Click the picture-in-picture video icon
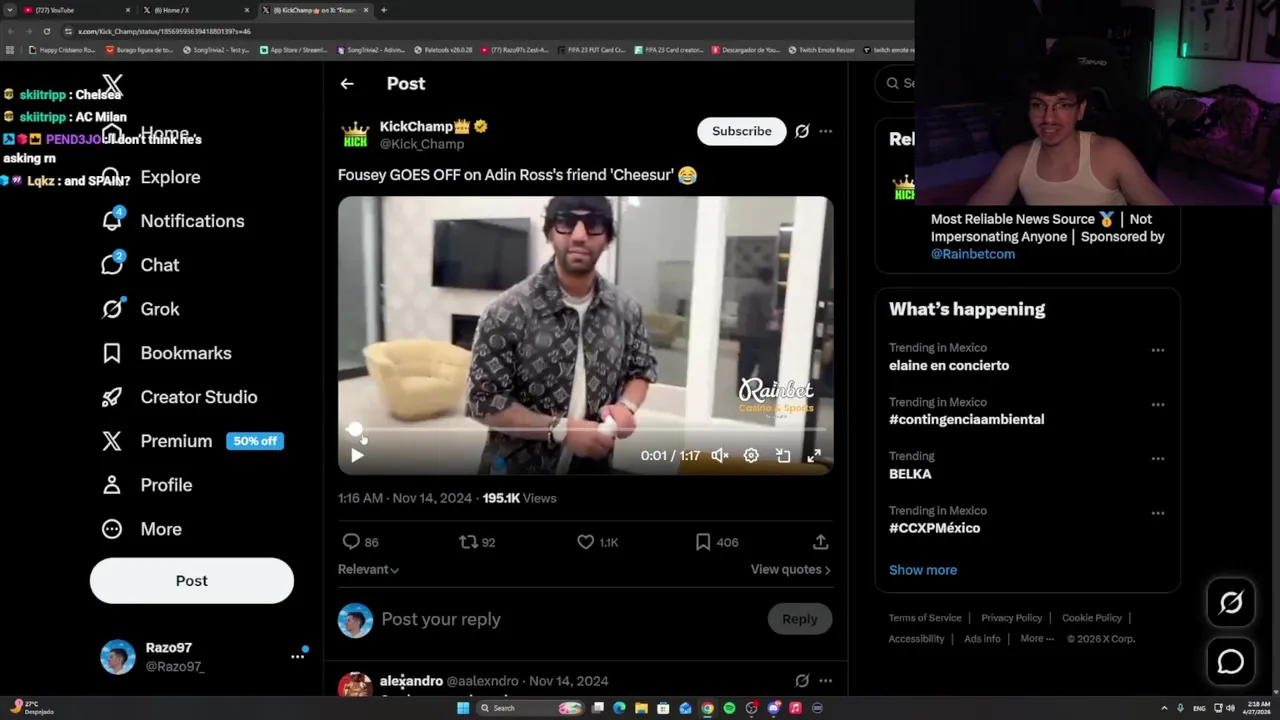This screenshot has width=1280, height=720. [783, 456]
